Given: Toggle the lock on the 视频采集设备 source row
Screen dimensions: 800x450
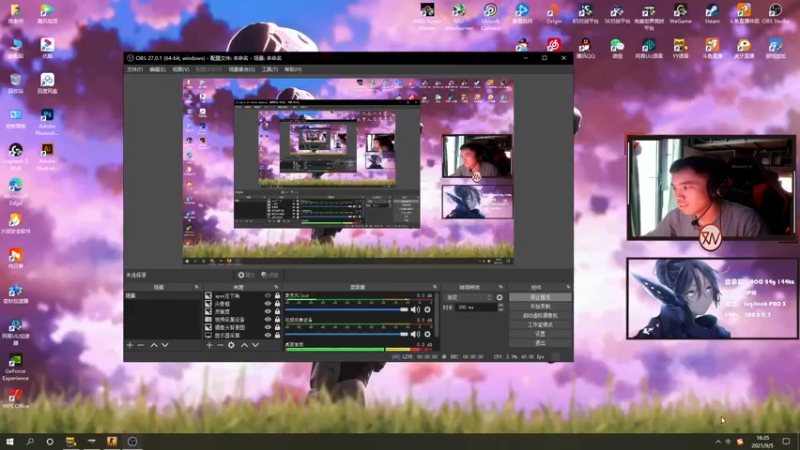Looking at the screenshot, I should click(x=278, y=319).
